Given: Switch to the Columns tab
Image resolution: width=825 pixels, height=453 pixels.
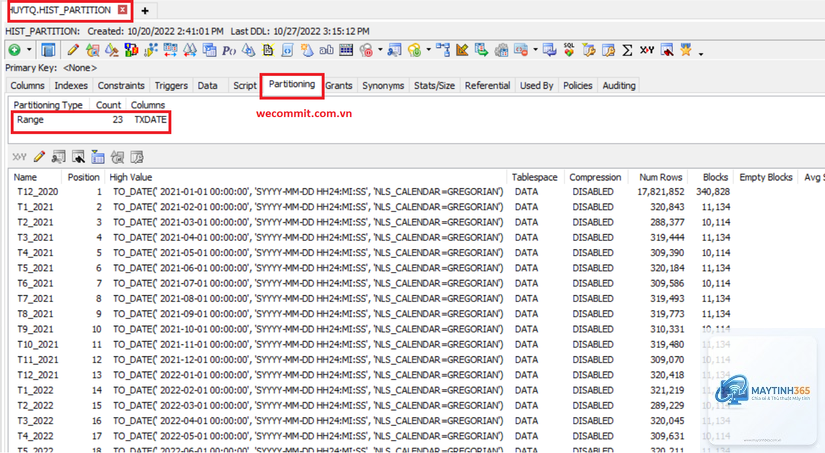Looking at the screenshot, I should coord(27,85).
